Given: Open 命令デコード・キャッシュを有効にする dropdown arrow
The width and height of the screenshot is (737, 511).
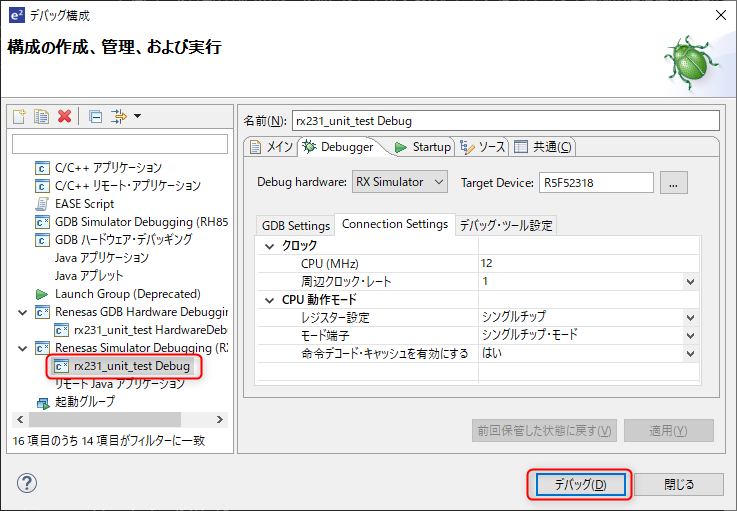Looking at the screenshot, I should (690, 354).
